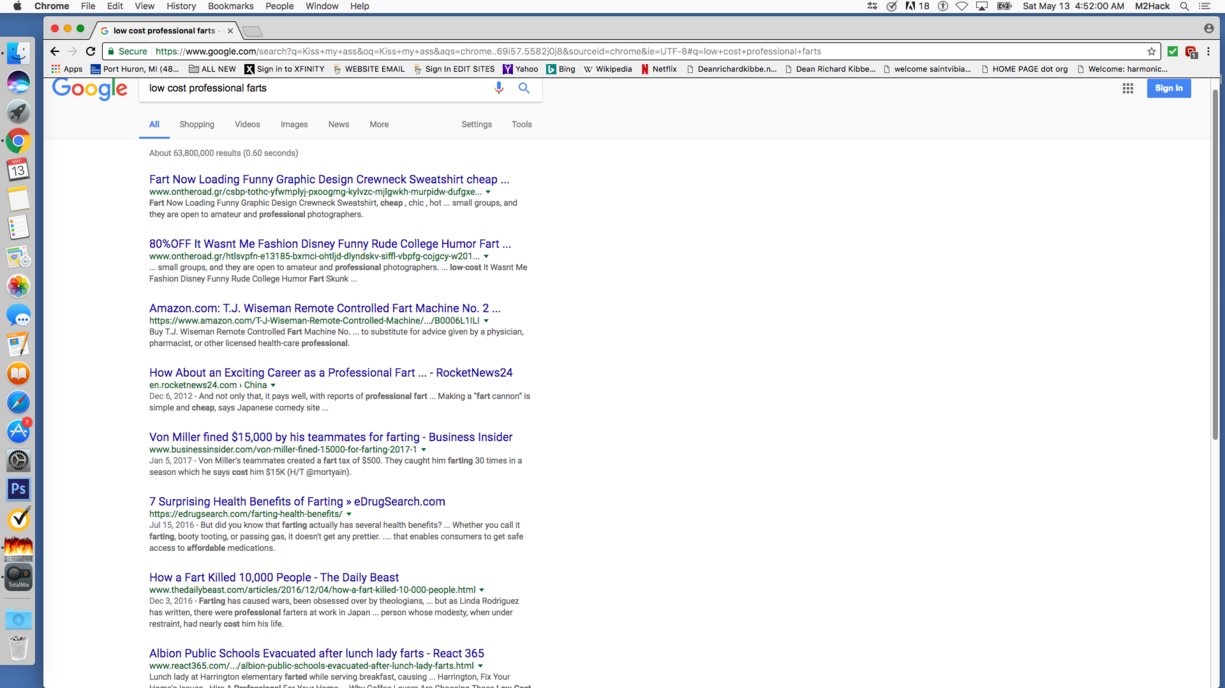Open the More search categories dropdown
Viewport: 1225px width, 688px height.
pos(379,125)
